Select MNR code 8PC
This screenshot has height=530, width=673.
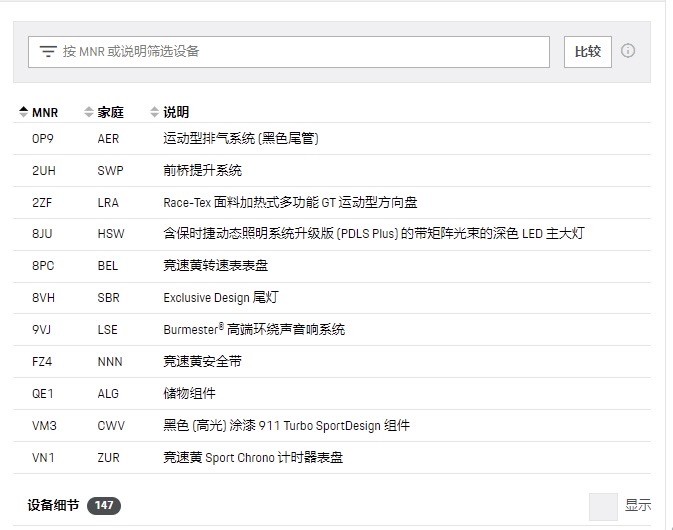click(43, 266)
